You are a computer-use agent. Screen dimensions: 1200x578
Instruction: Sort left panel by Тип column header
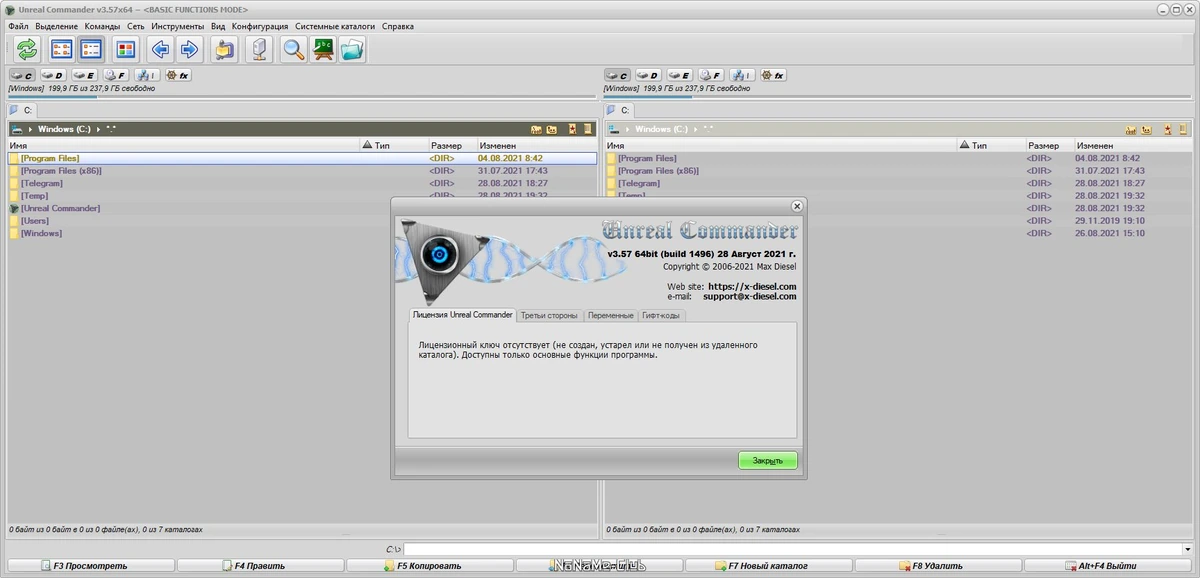(x=395, y=145)
